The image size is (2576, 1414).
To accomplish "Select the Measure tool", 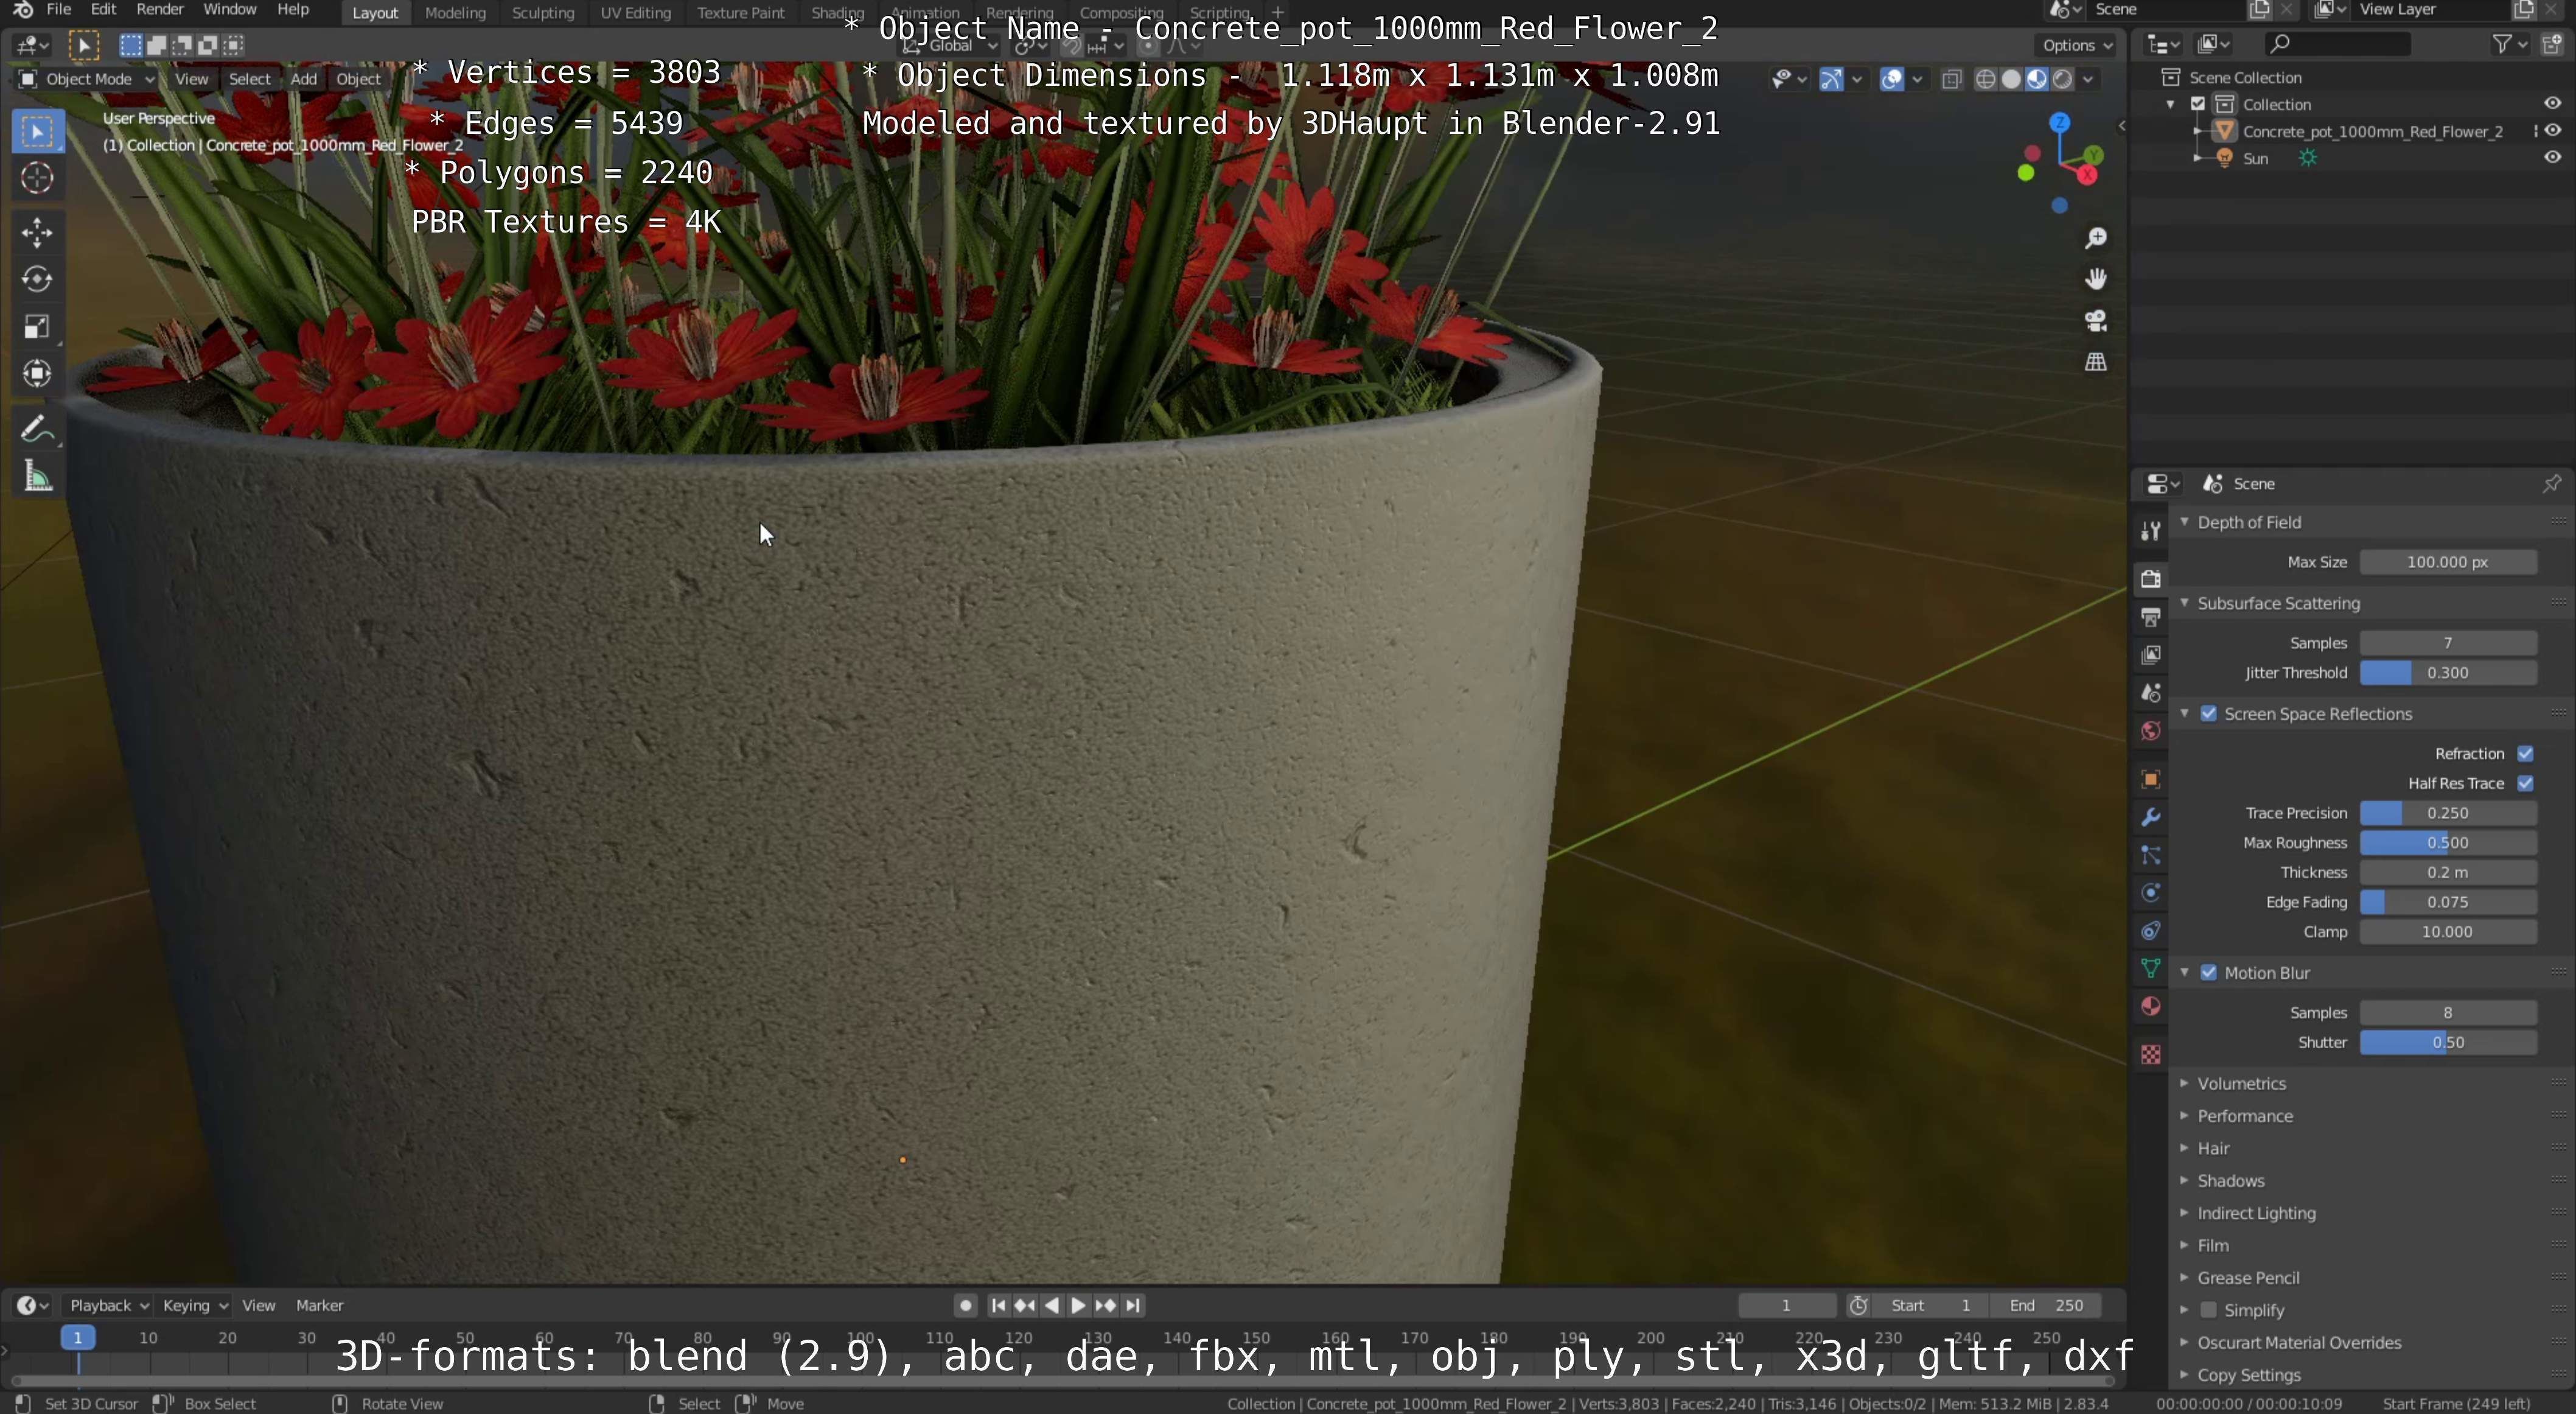I will [38, 477].
